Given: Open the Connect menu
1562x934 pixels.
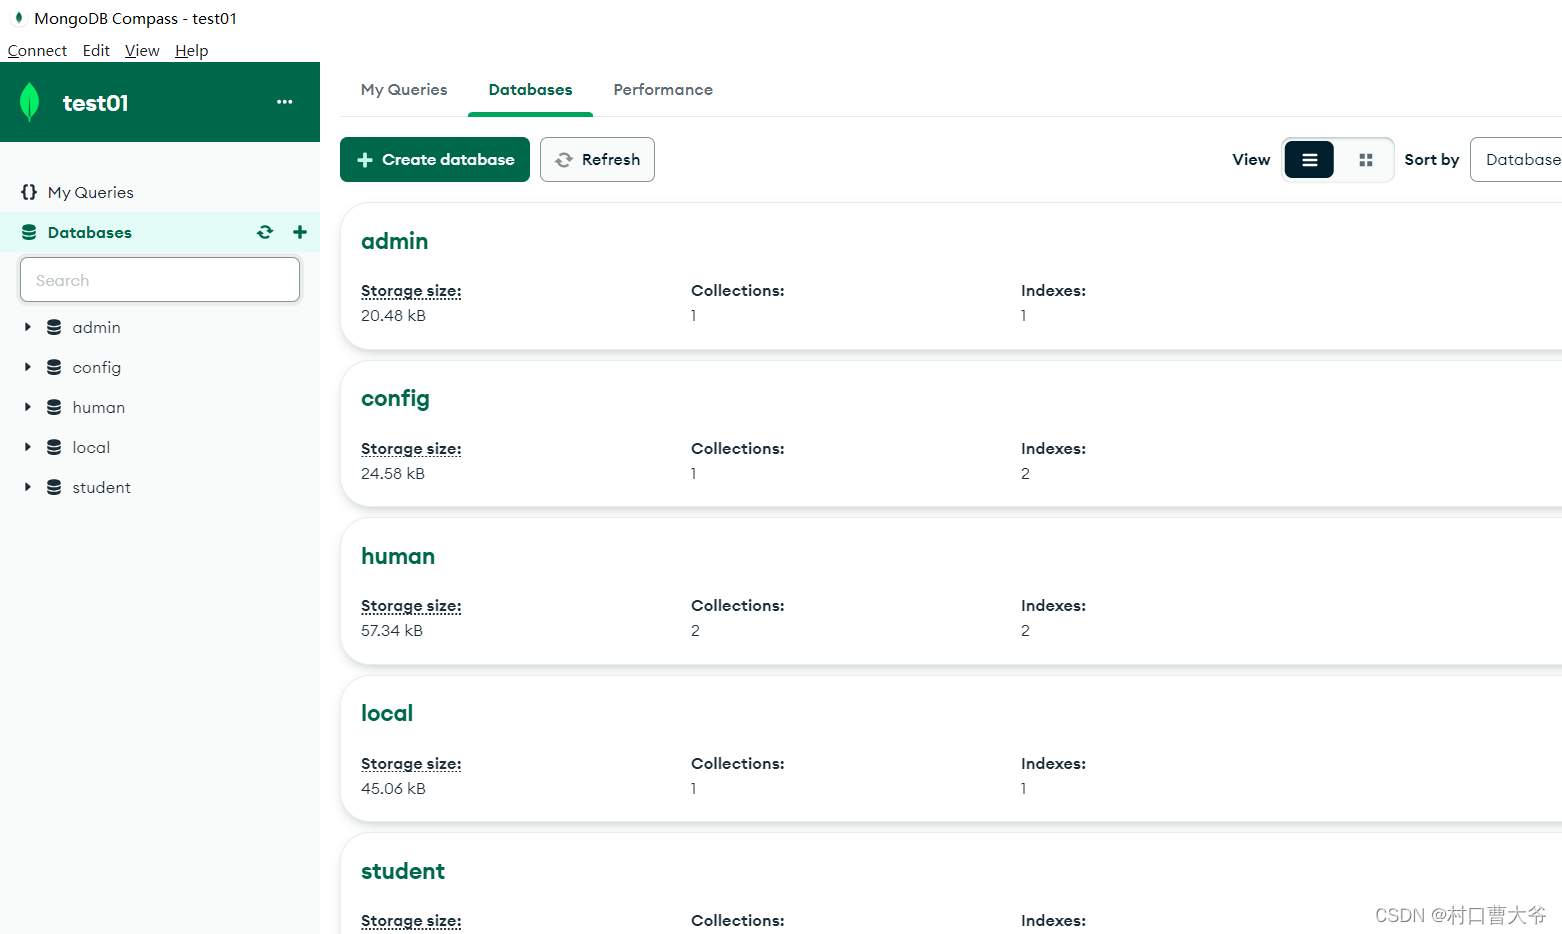Looking at the screenshot, I should (x=37, y=50).
